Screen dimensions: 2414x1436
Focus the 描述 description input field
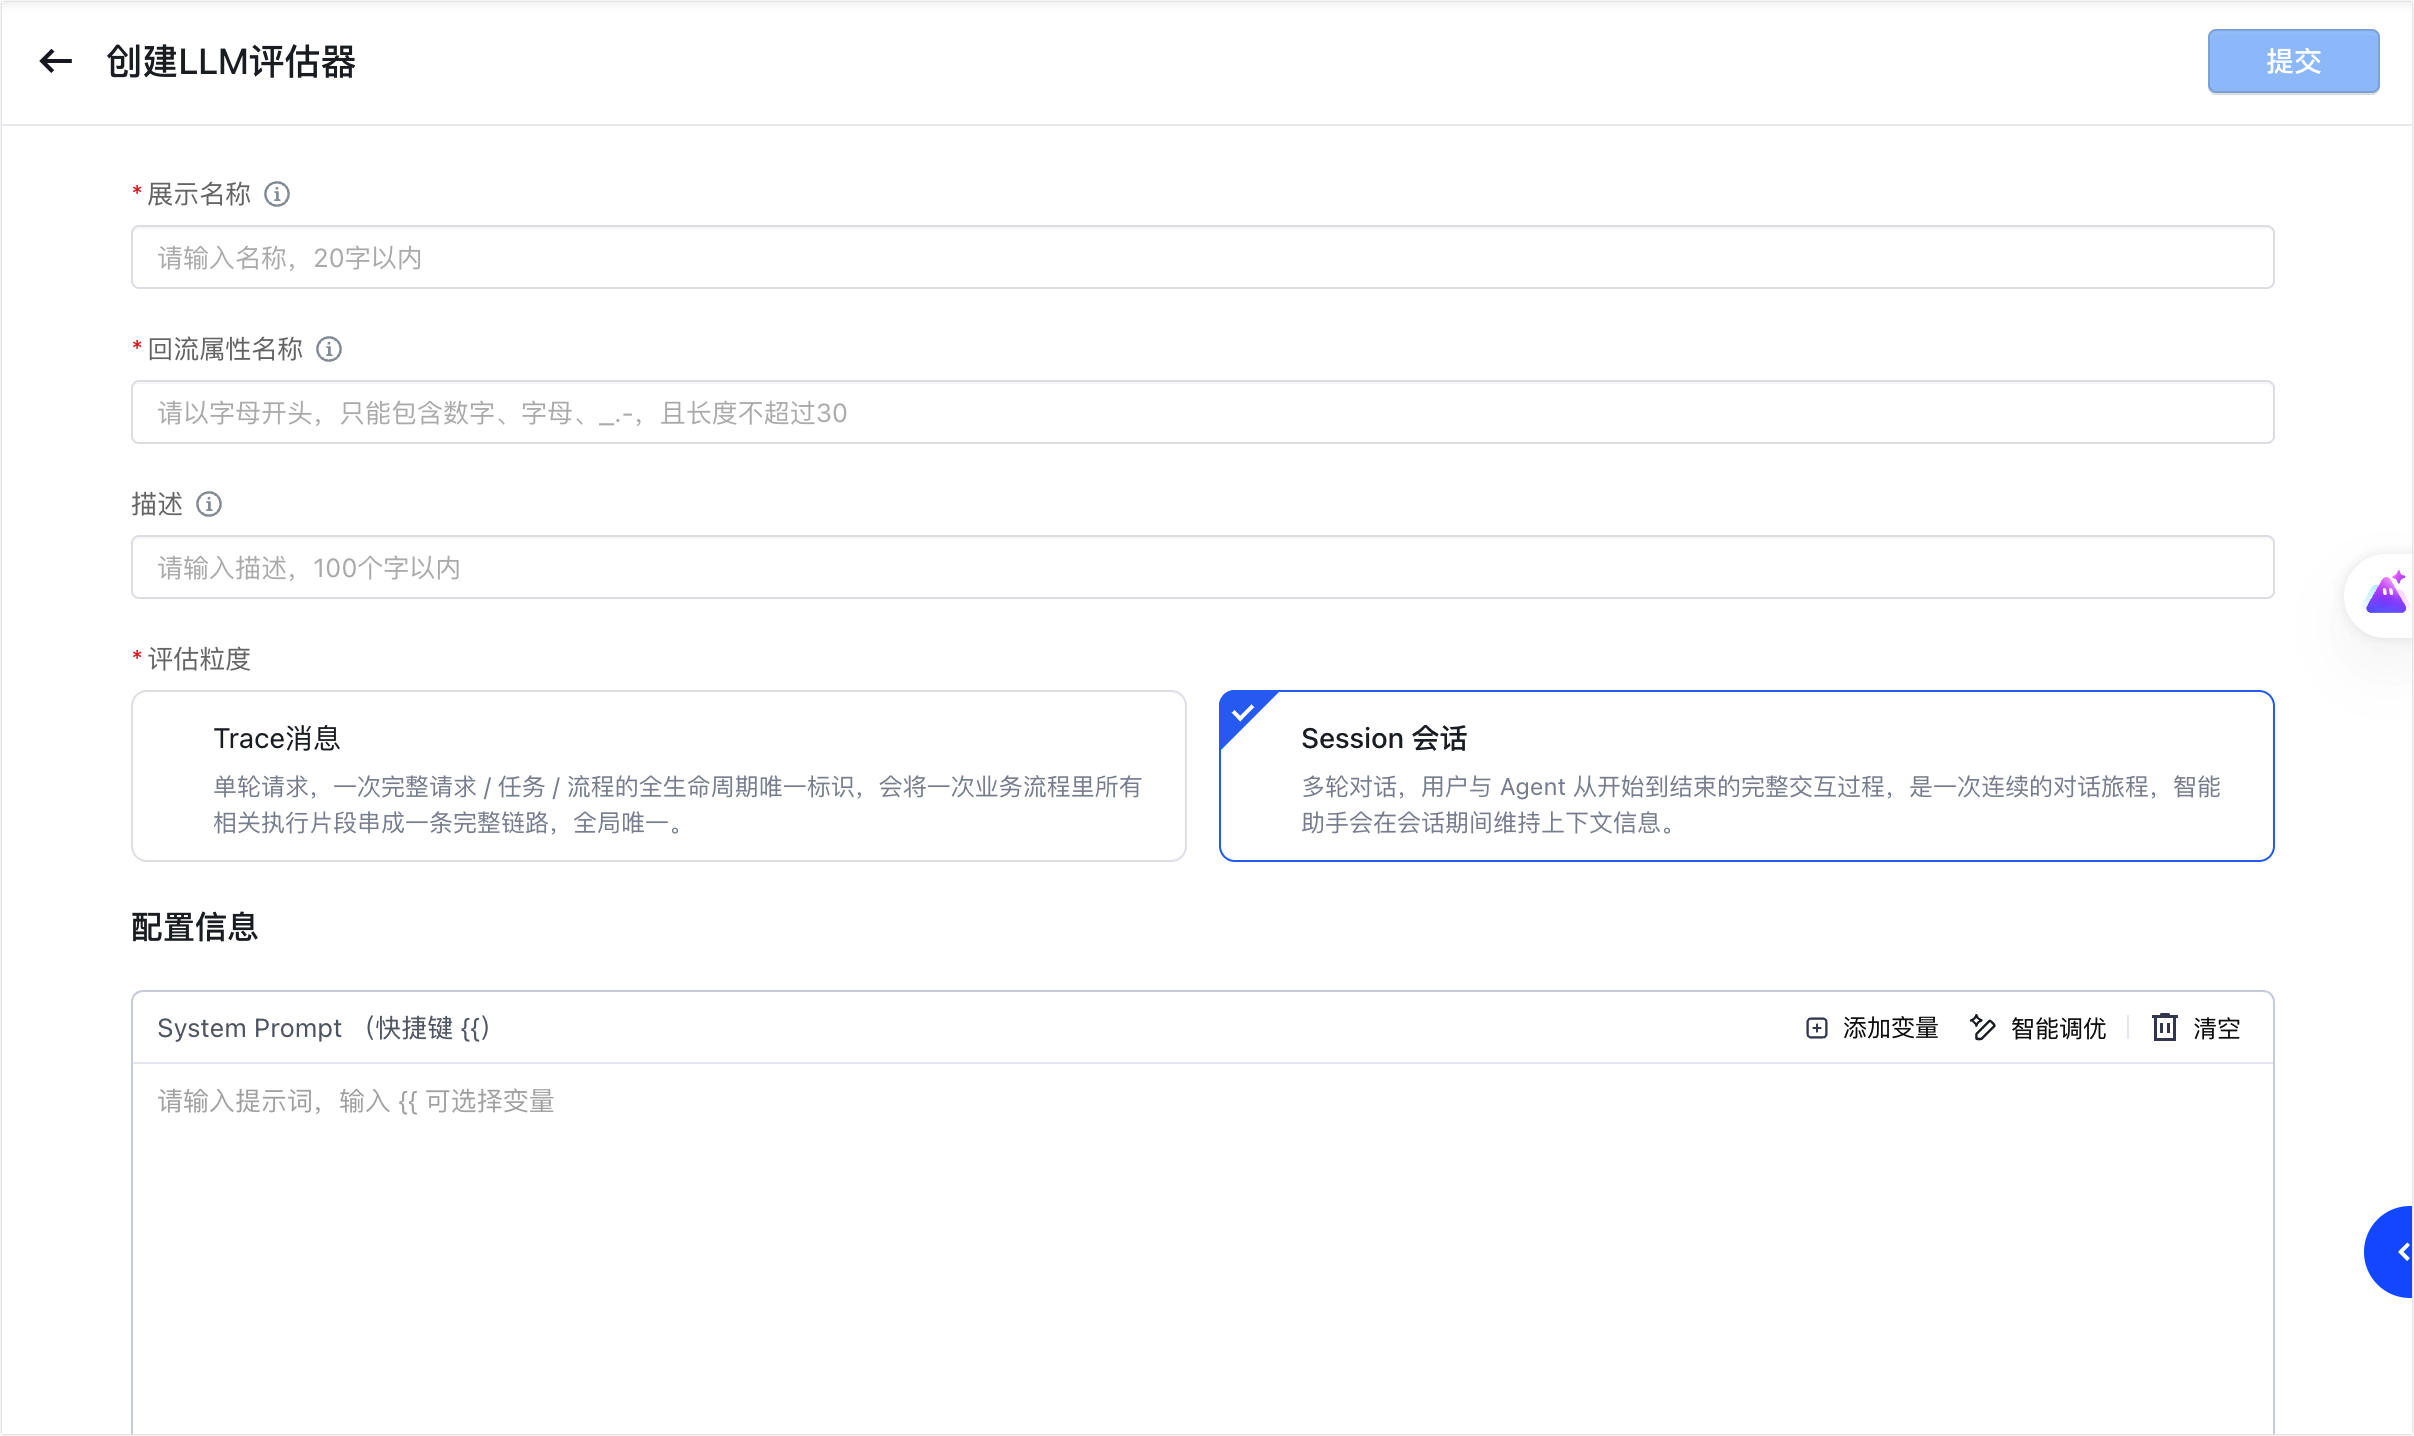(1202, 568)
